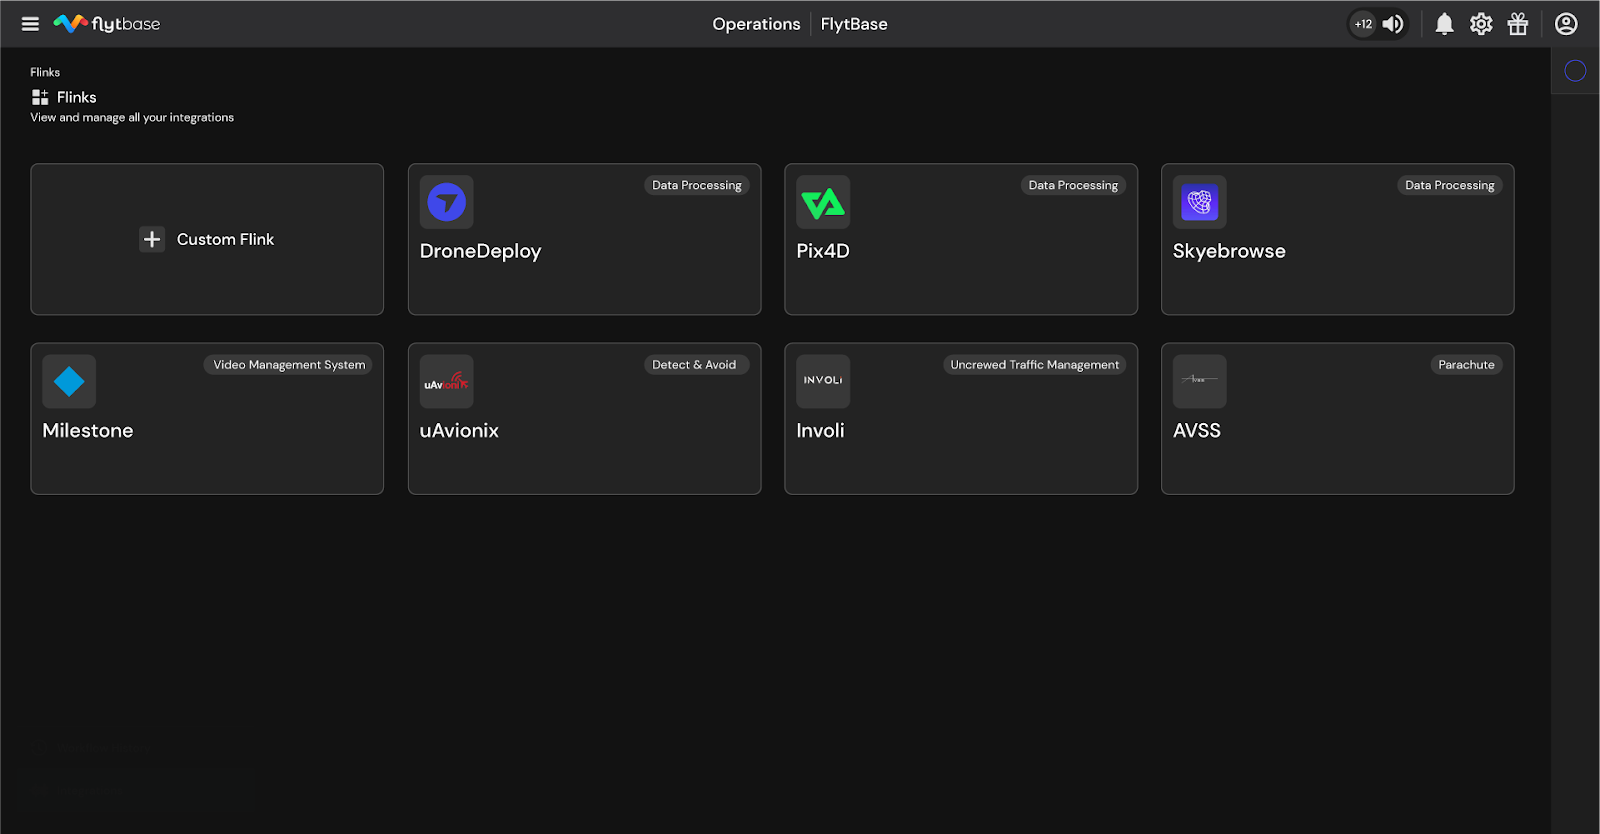Click Data Processing tag on DroneDeploy card
Image resolution: width=1600 pixels, height=834 pixels.
(697, 185)
